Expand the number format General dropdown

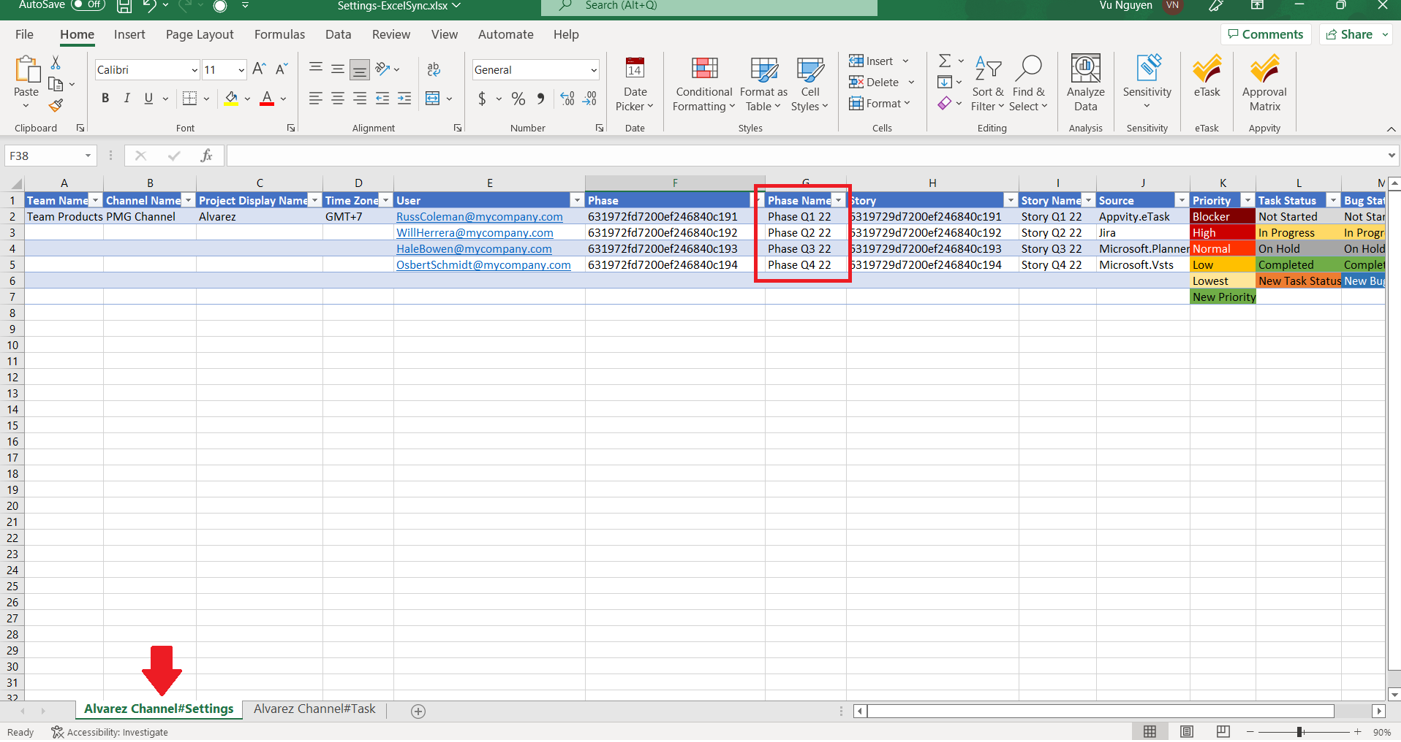coord(593,70)
